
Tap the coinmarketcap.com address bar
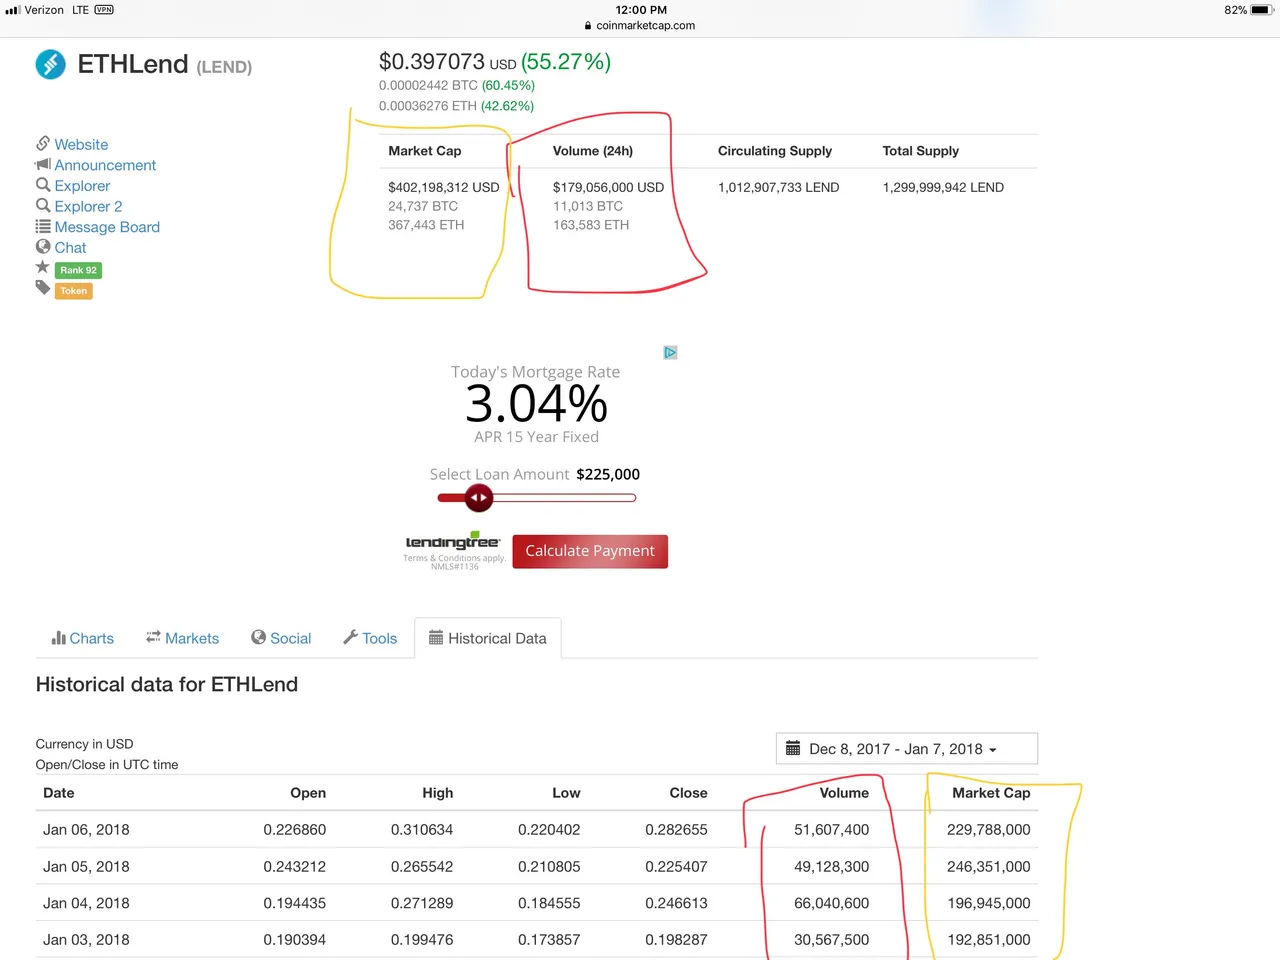640,26
